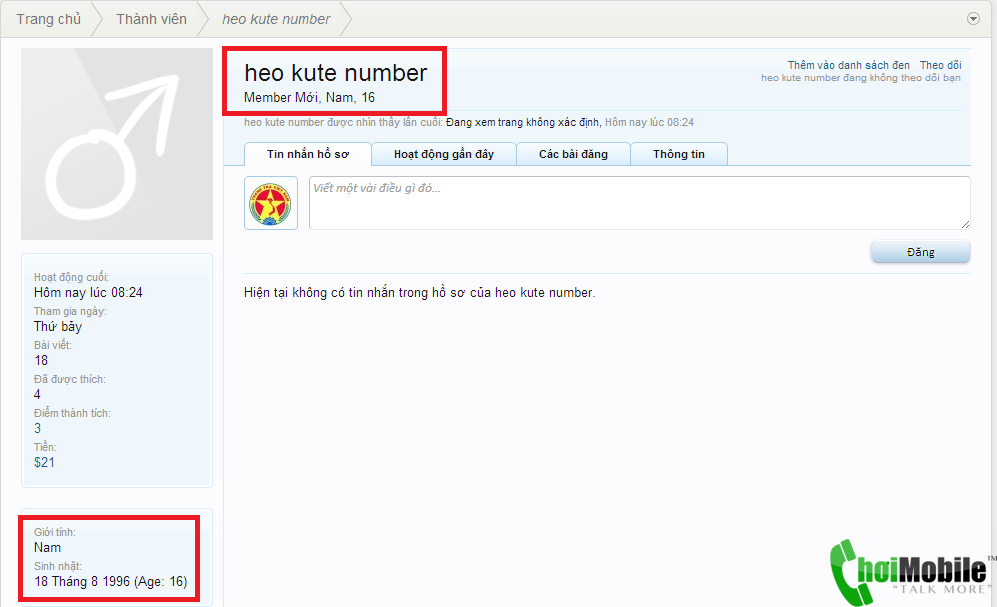Click the star emblem poster avatar

coord(271,203)
